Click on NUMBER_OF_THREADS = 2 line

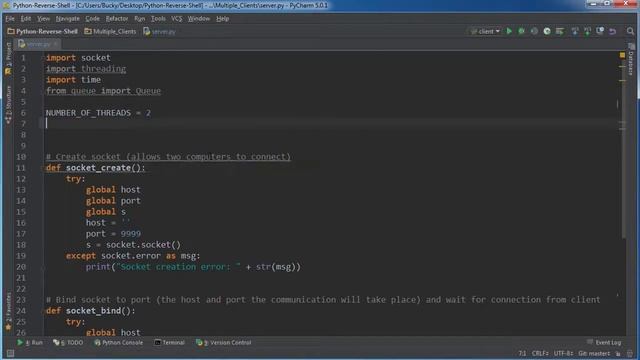click(98, 113)
